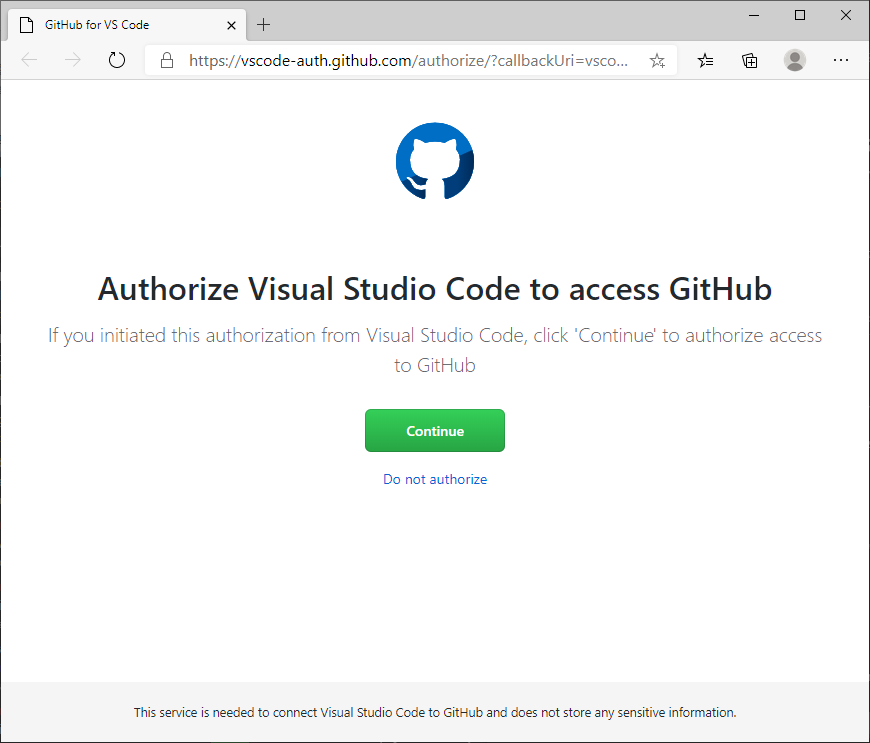Click the green Continue button
This screenshot has height=743, width=870.
pyautogui.click(x=435, y=430)
